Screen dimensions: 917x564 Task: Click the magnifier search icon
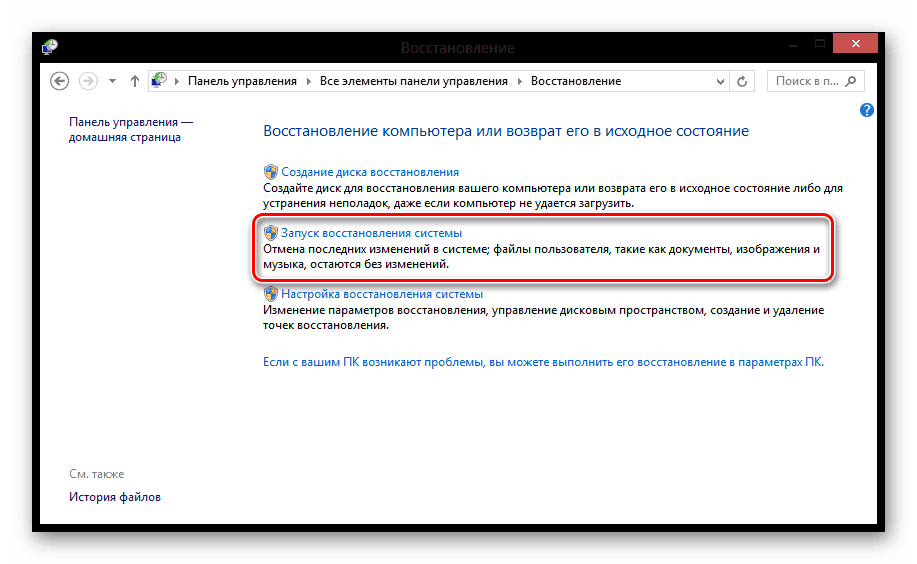point(851,81)
